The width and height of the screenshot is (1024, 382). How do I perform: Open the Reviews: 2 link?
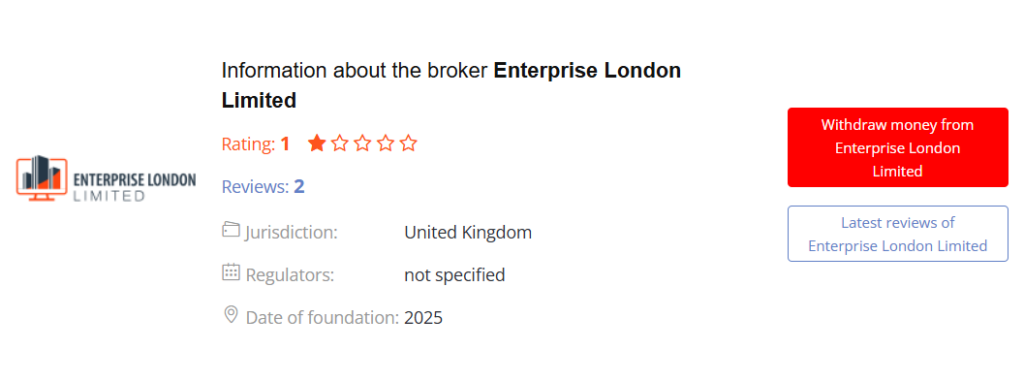tap(263, 187)
